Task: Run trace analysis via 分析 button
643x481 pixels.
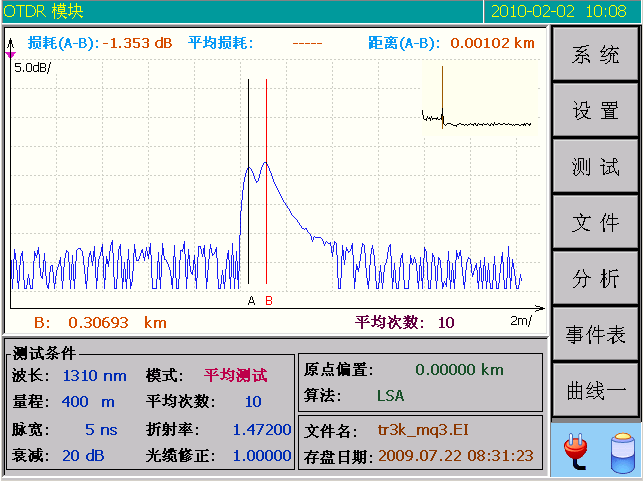Action: (x=595, y=278)
